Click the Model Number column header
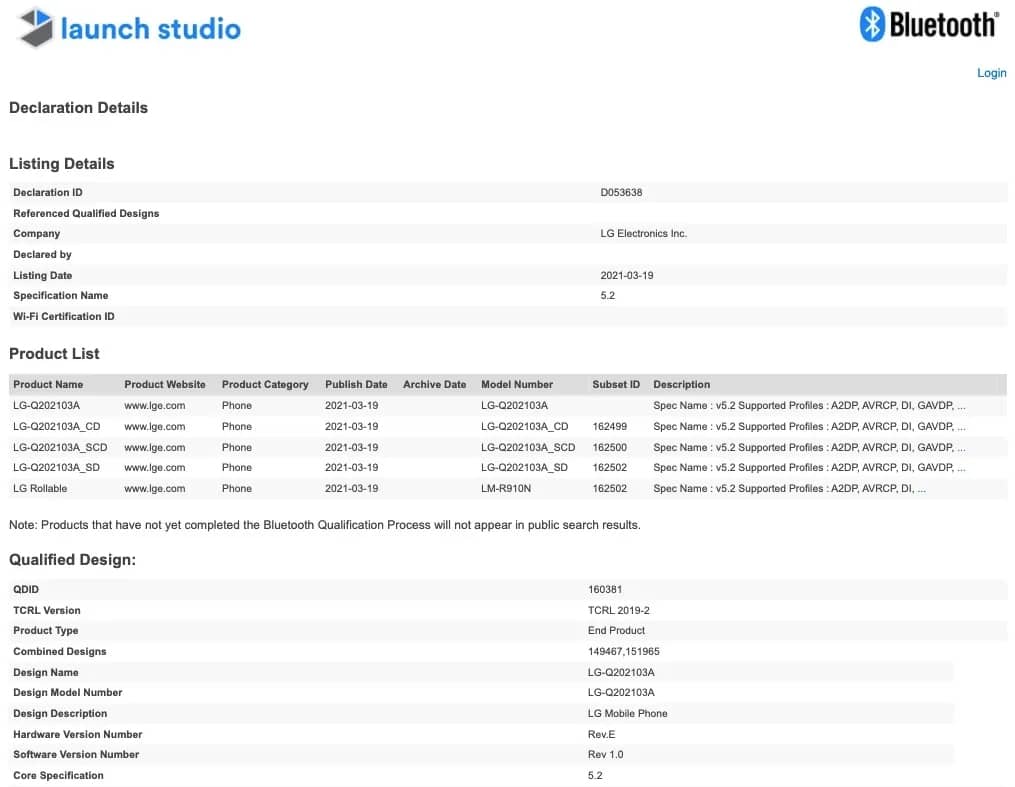The height and width of the screenshot is (787, 1015). coord(516,385)
